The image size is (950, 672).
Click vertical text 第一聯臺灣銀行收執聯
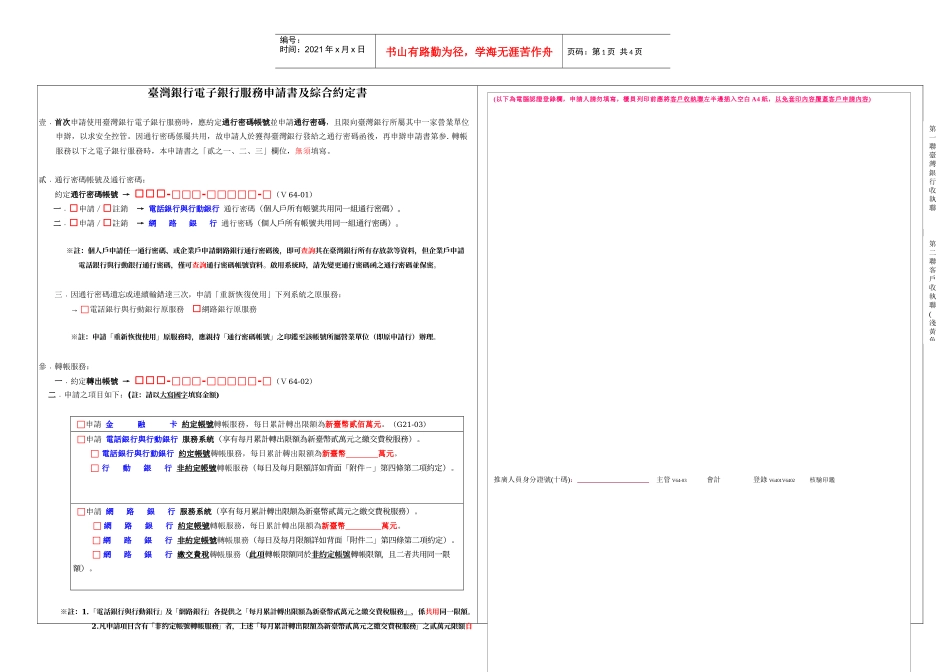click(x=932, y=168)
